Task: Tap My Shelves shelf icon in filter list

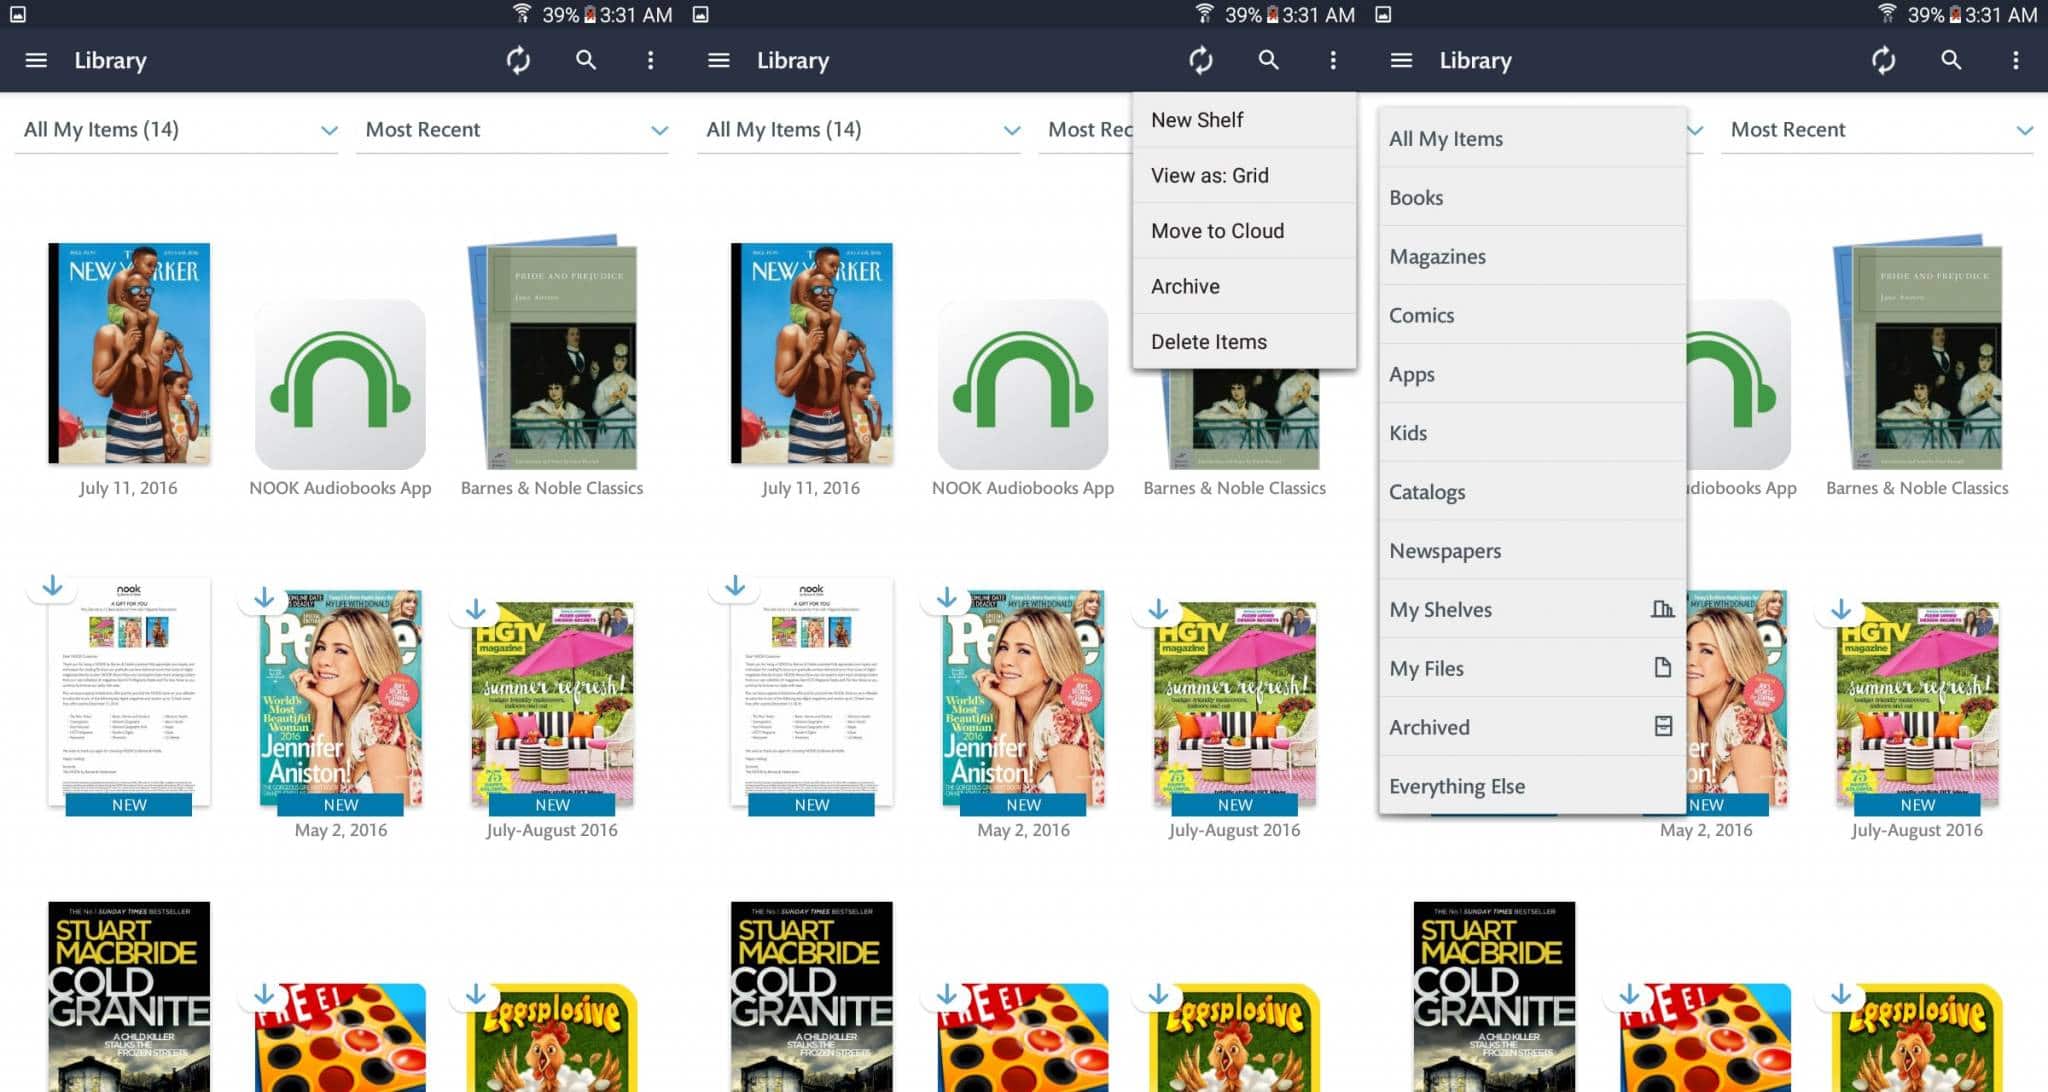Action: (1662, 609)
